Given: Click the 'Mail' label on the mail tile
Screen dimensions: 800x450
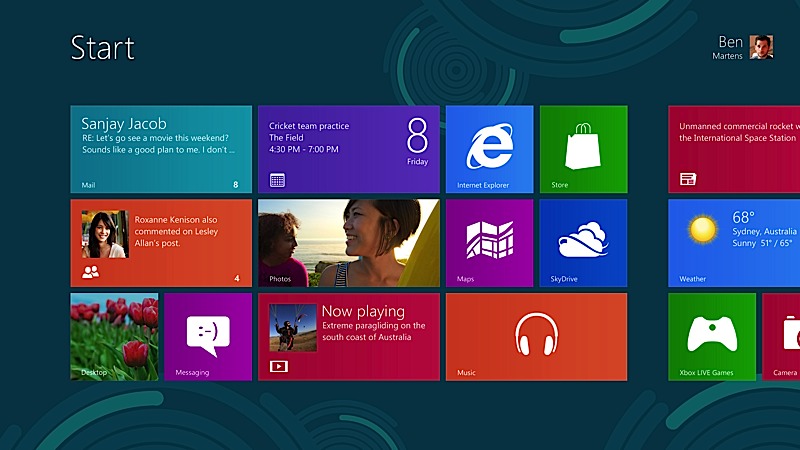Looking at the screenshot, I should click(x=88, y=185).
